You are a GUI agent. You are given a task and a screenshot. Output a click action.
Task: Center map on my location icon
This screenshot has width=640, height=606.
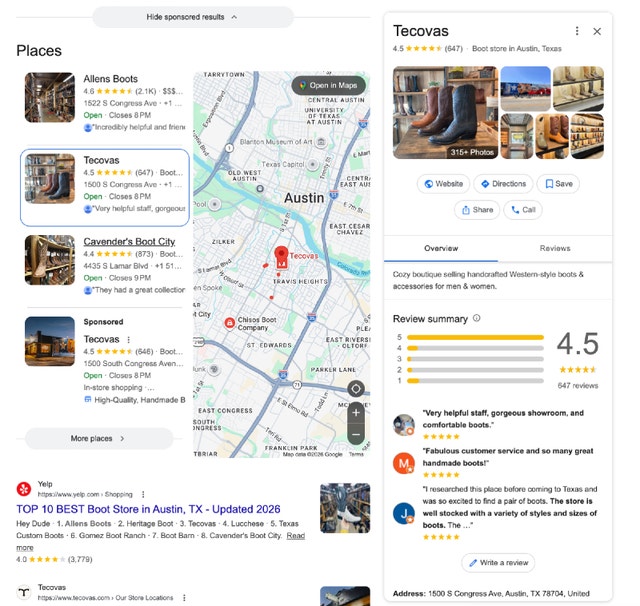point(356,389)
